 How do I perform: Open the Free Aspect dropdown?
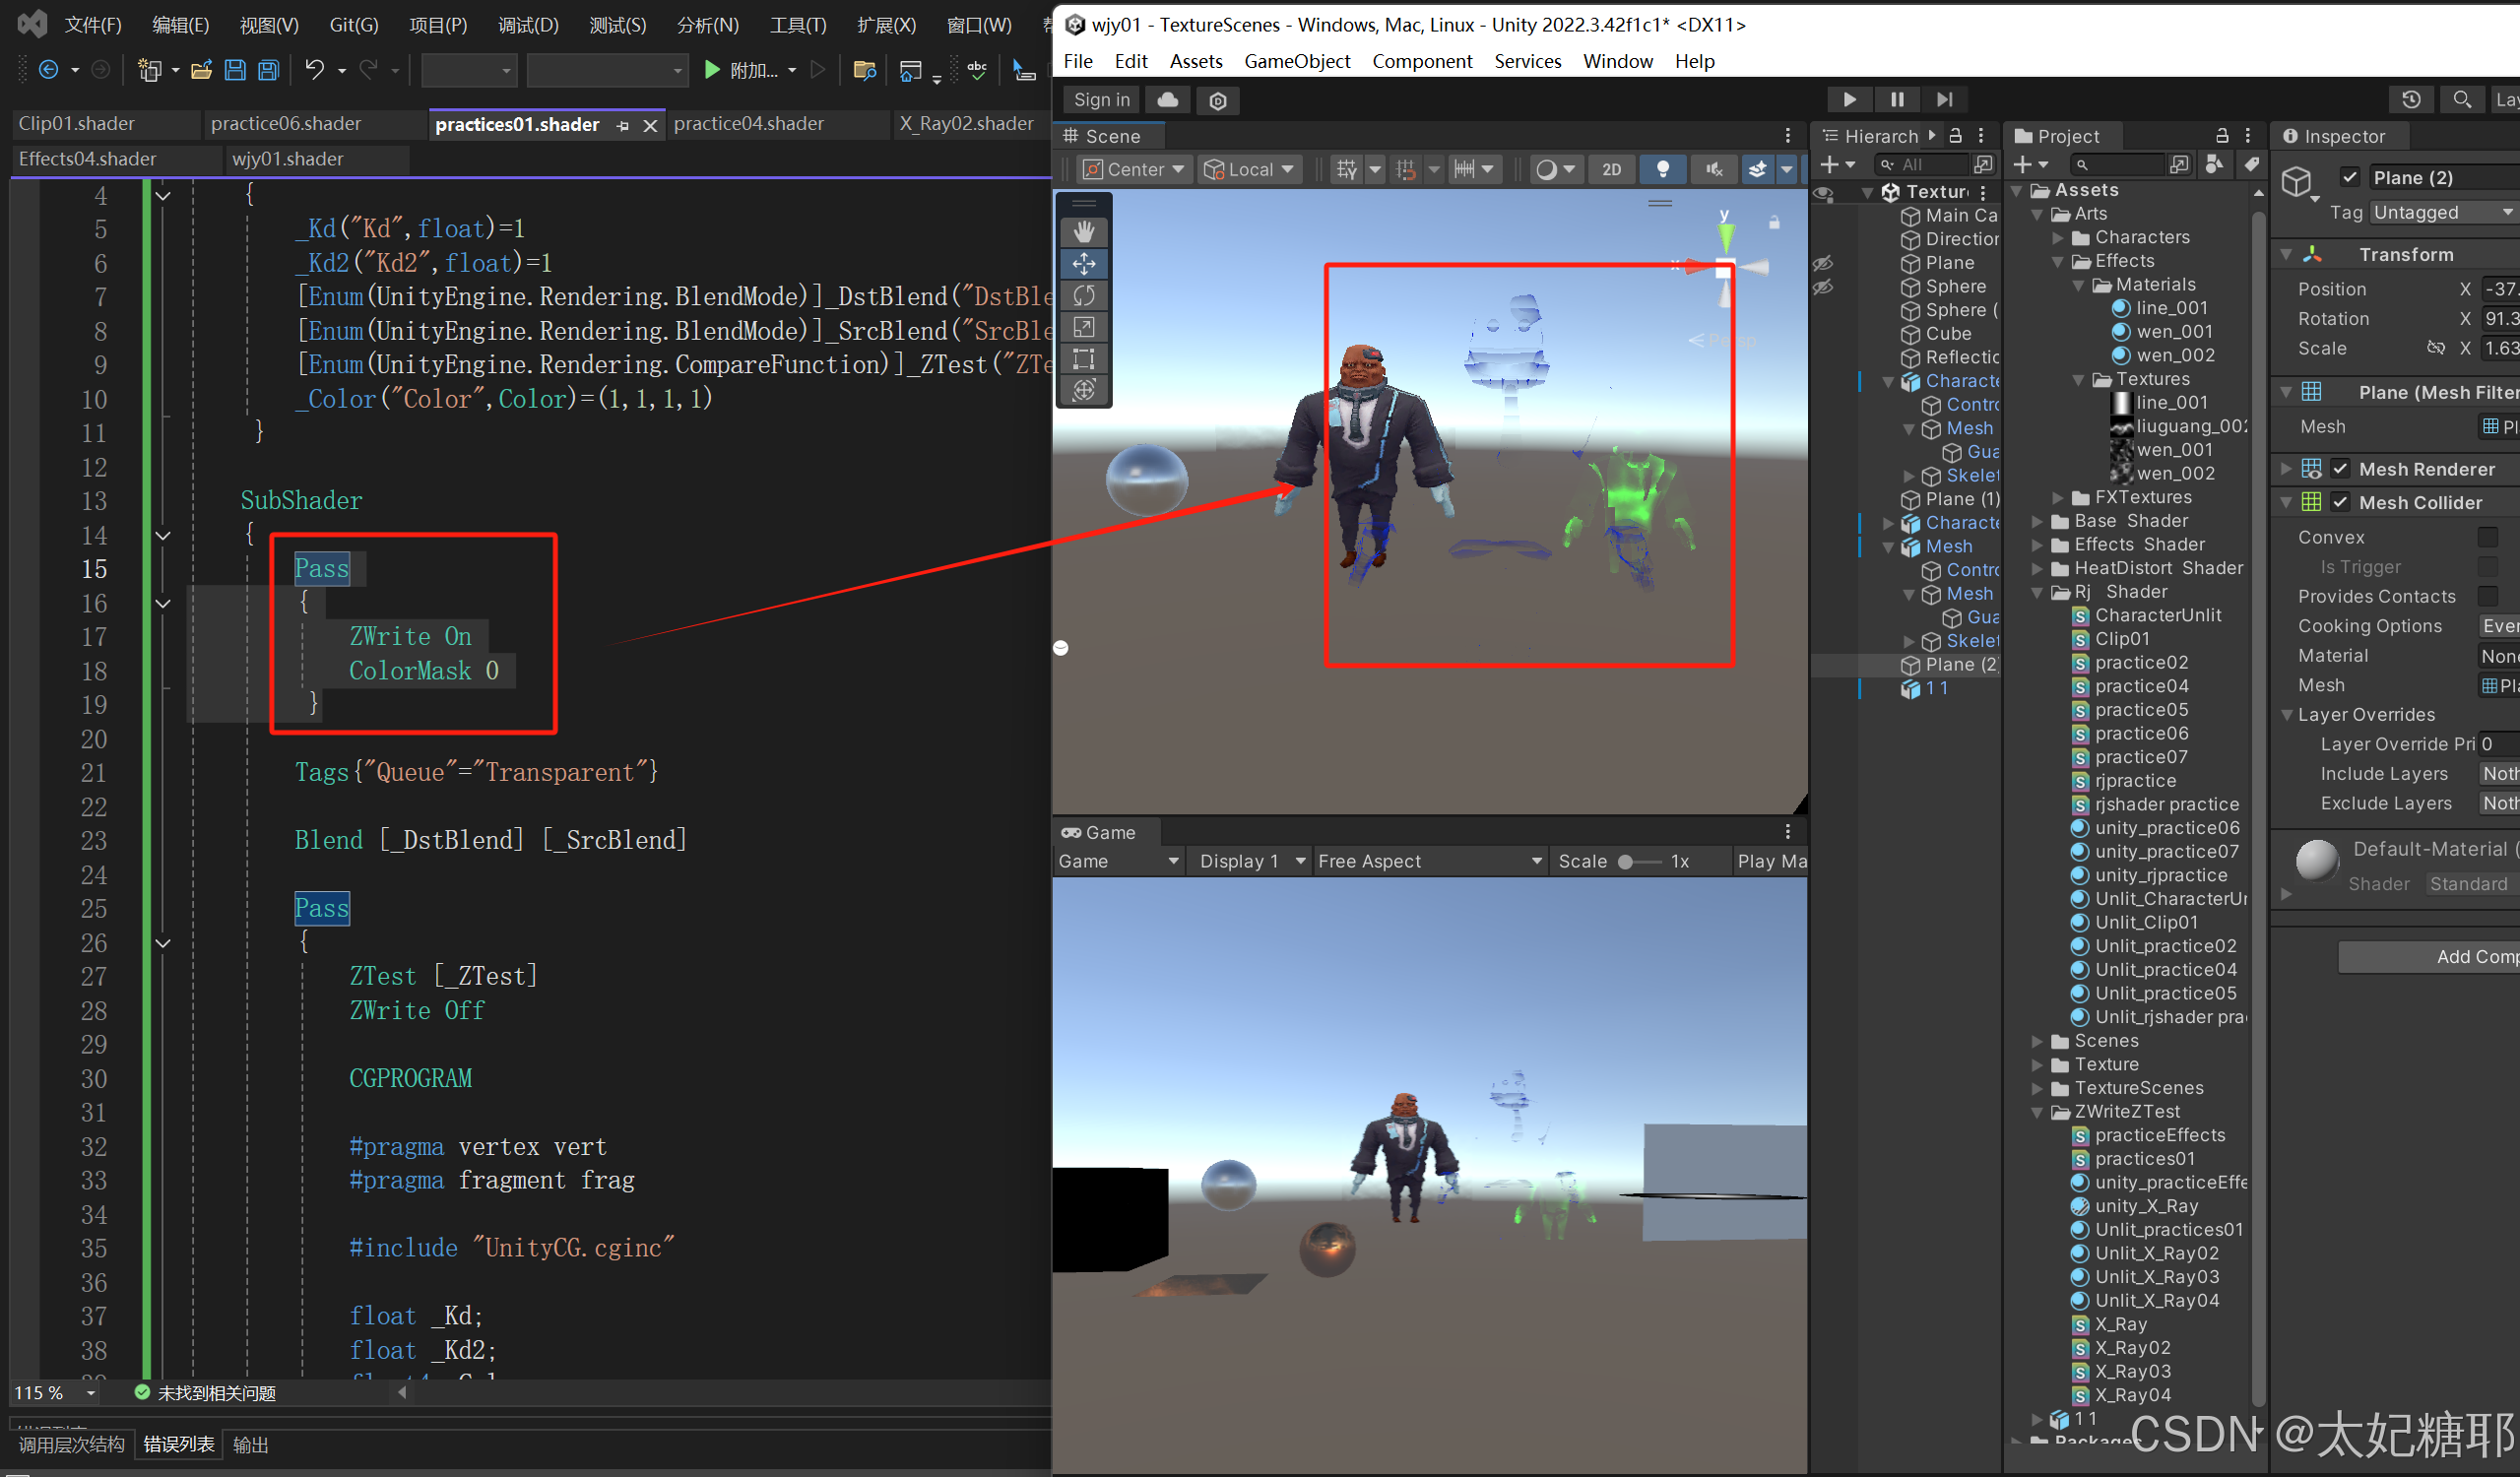[x=1428, y=861]
